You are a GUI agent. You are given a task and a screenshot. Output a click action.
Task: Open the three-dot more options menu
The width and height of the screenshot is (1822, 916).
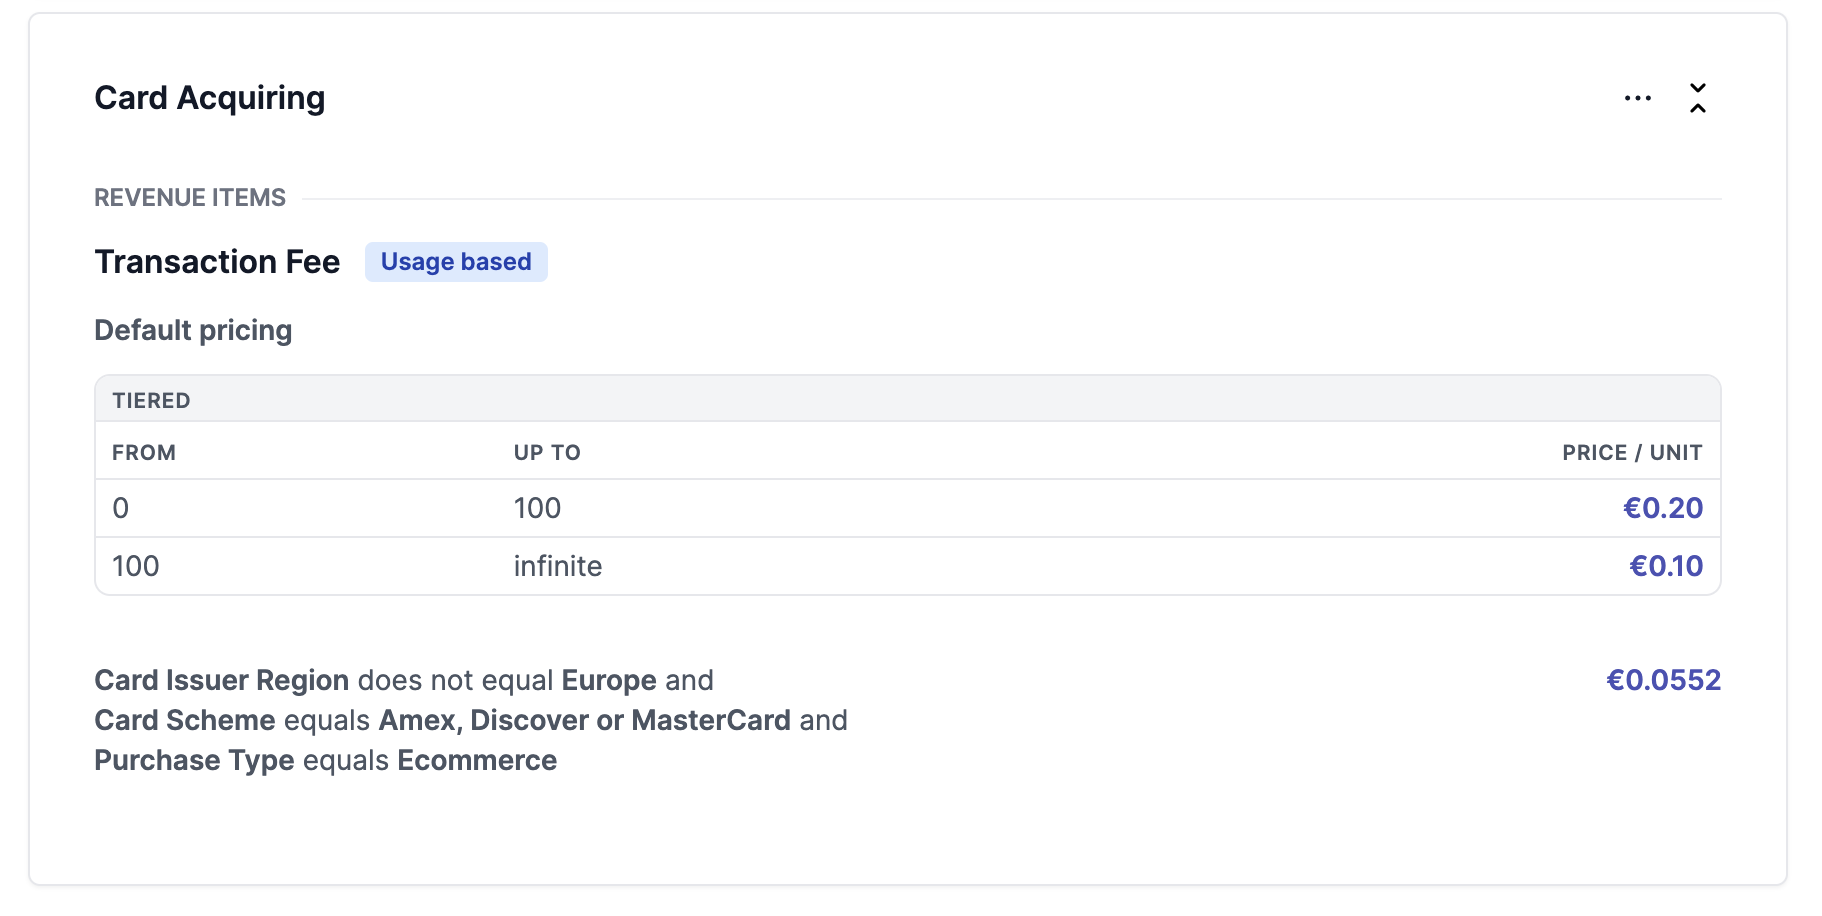[1637, 98]
